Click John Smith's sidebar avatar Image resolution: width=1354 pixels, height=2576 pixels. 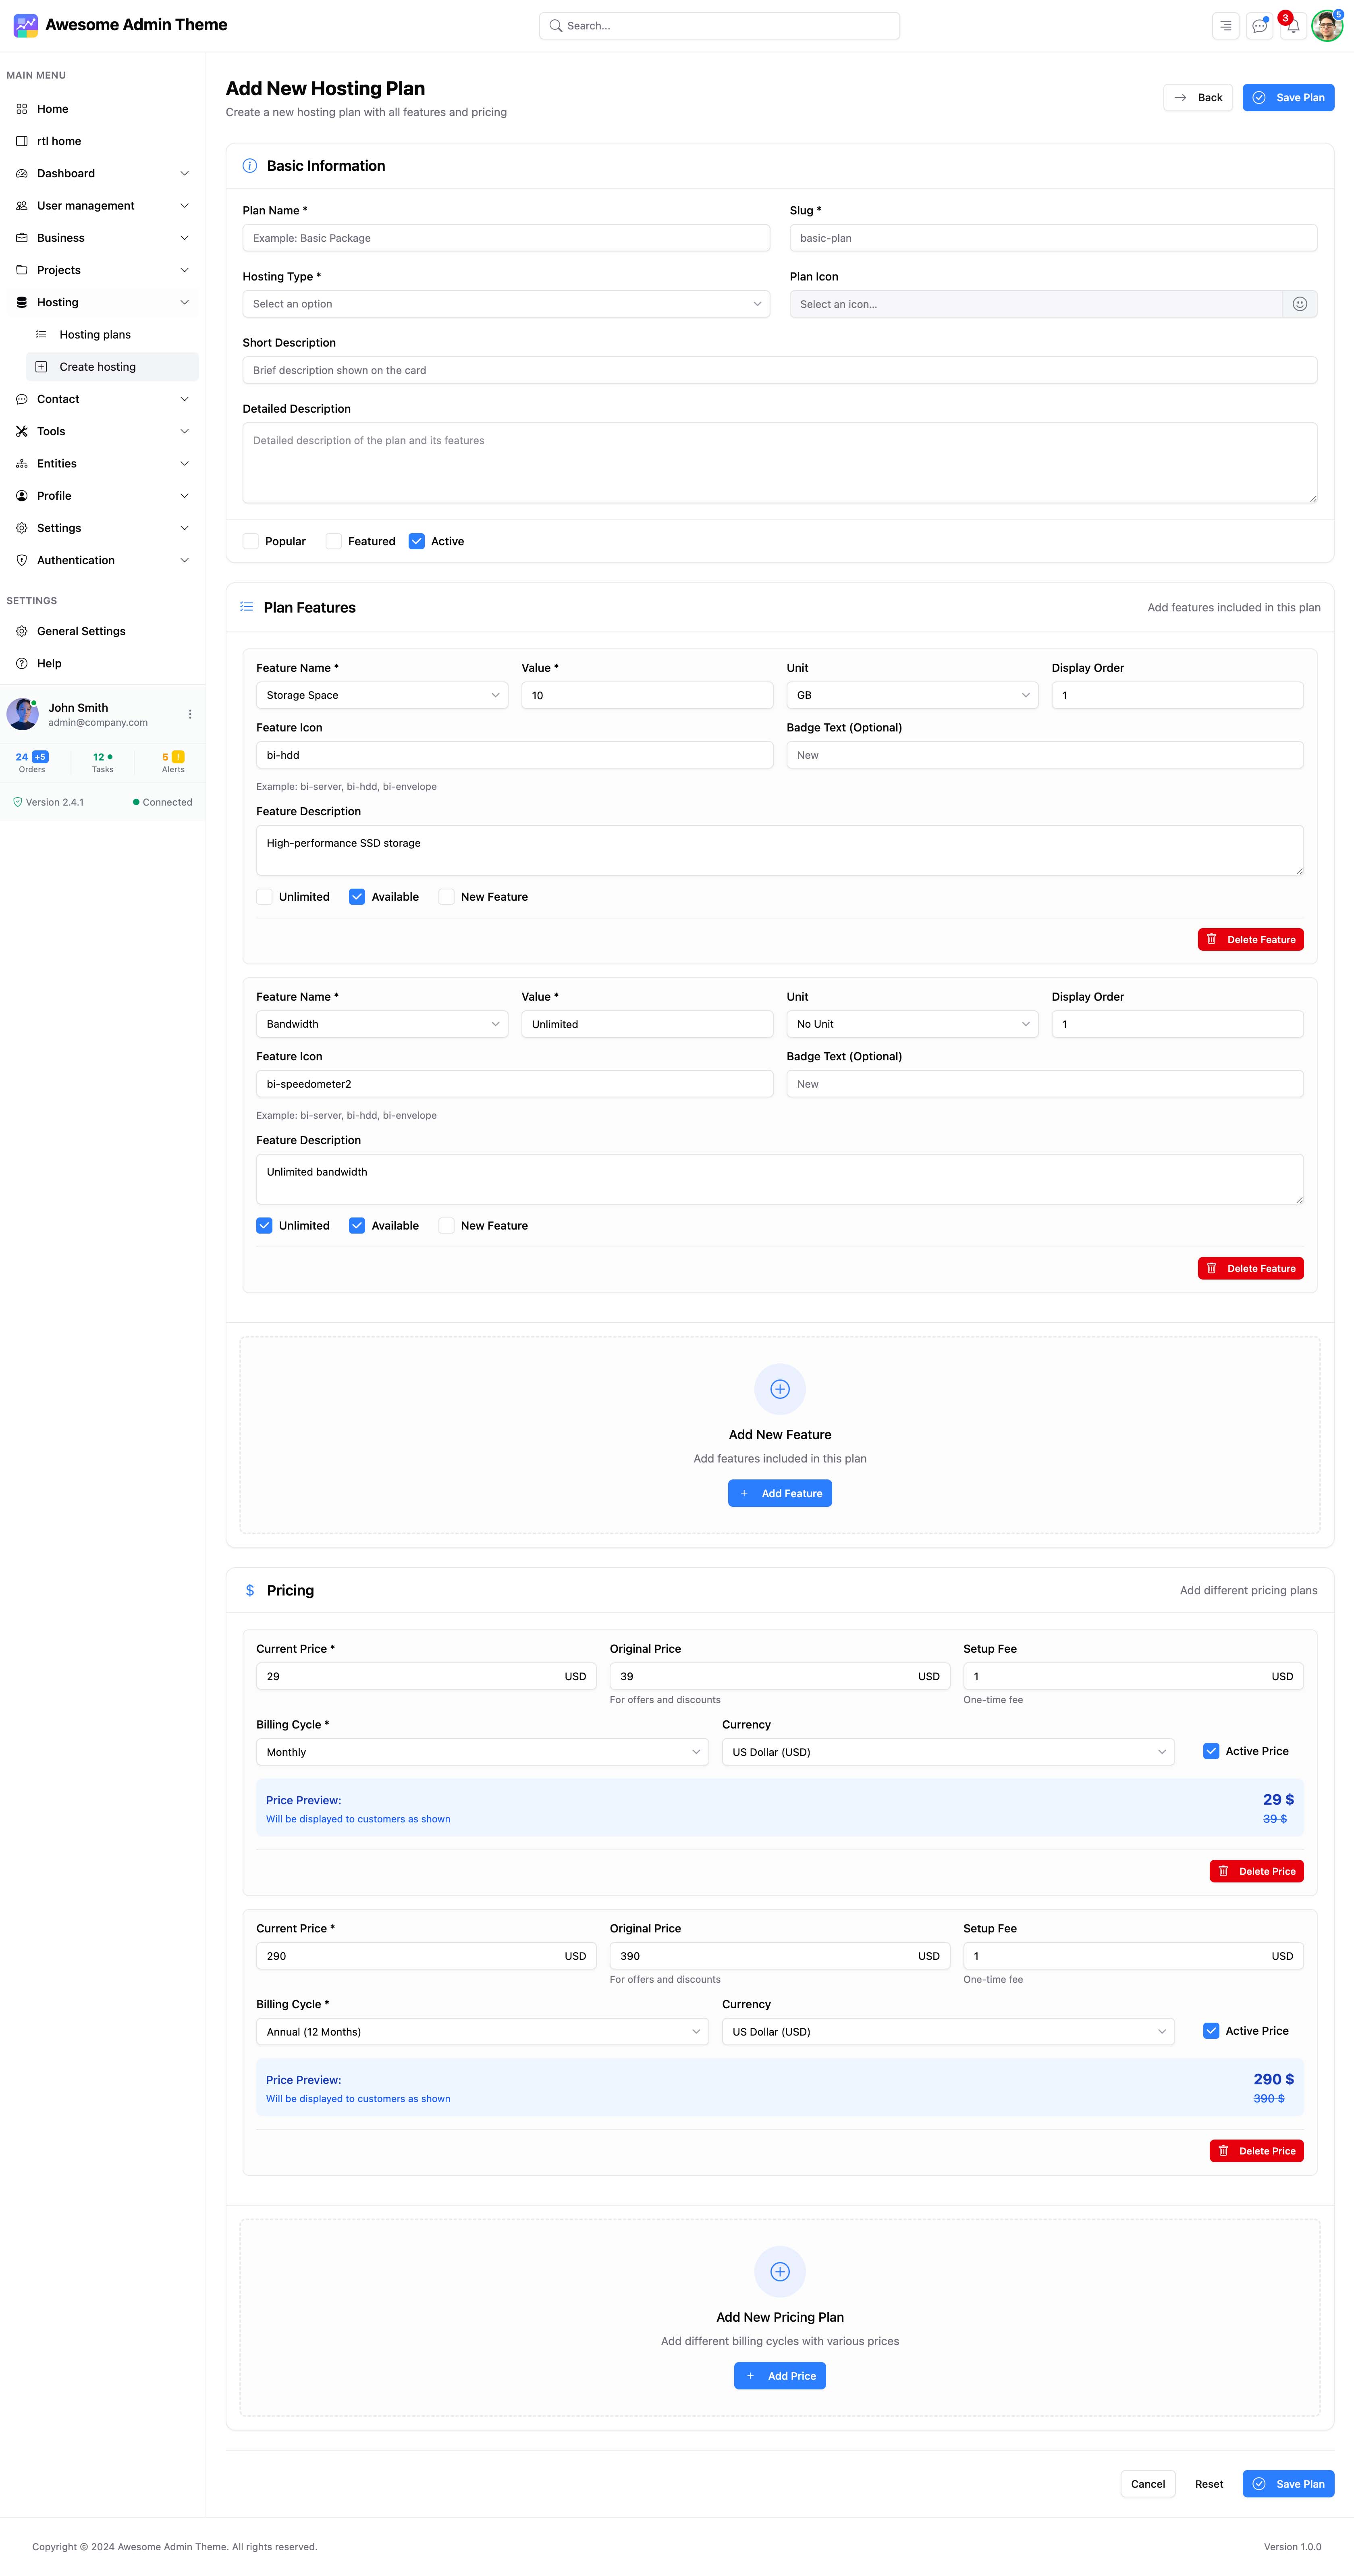pyautogui.click(x=22, y=714)
